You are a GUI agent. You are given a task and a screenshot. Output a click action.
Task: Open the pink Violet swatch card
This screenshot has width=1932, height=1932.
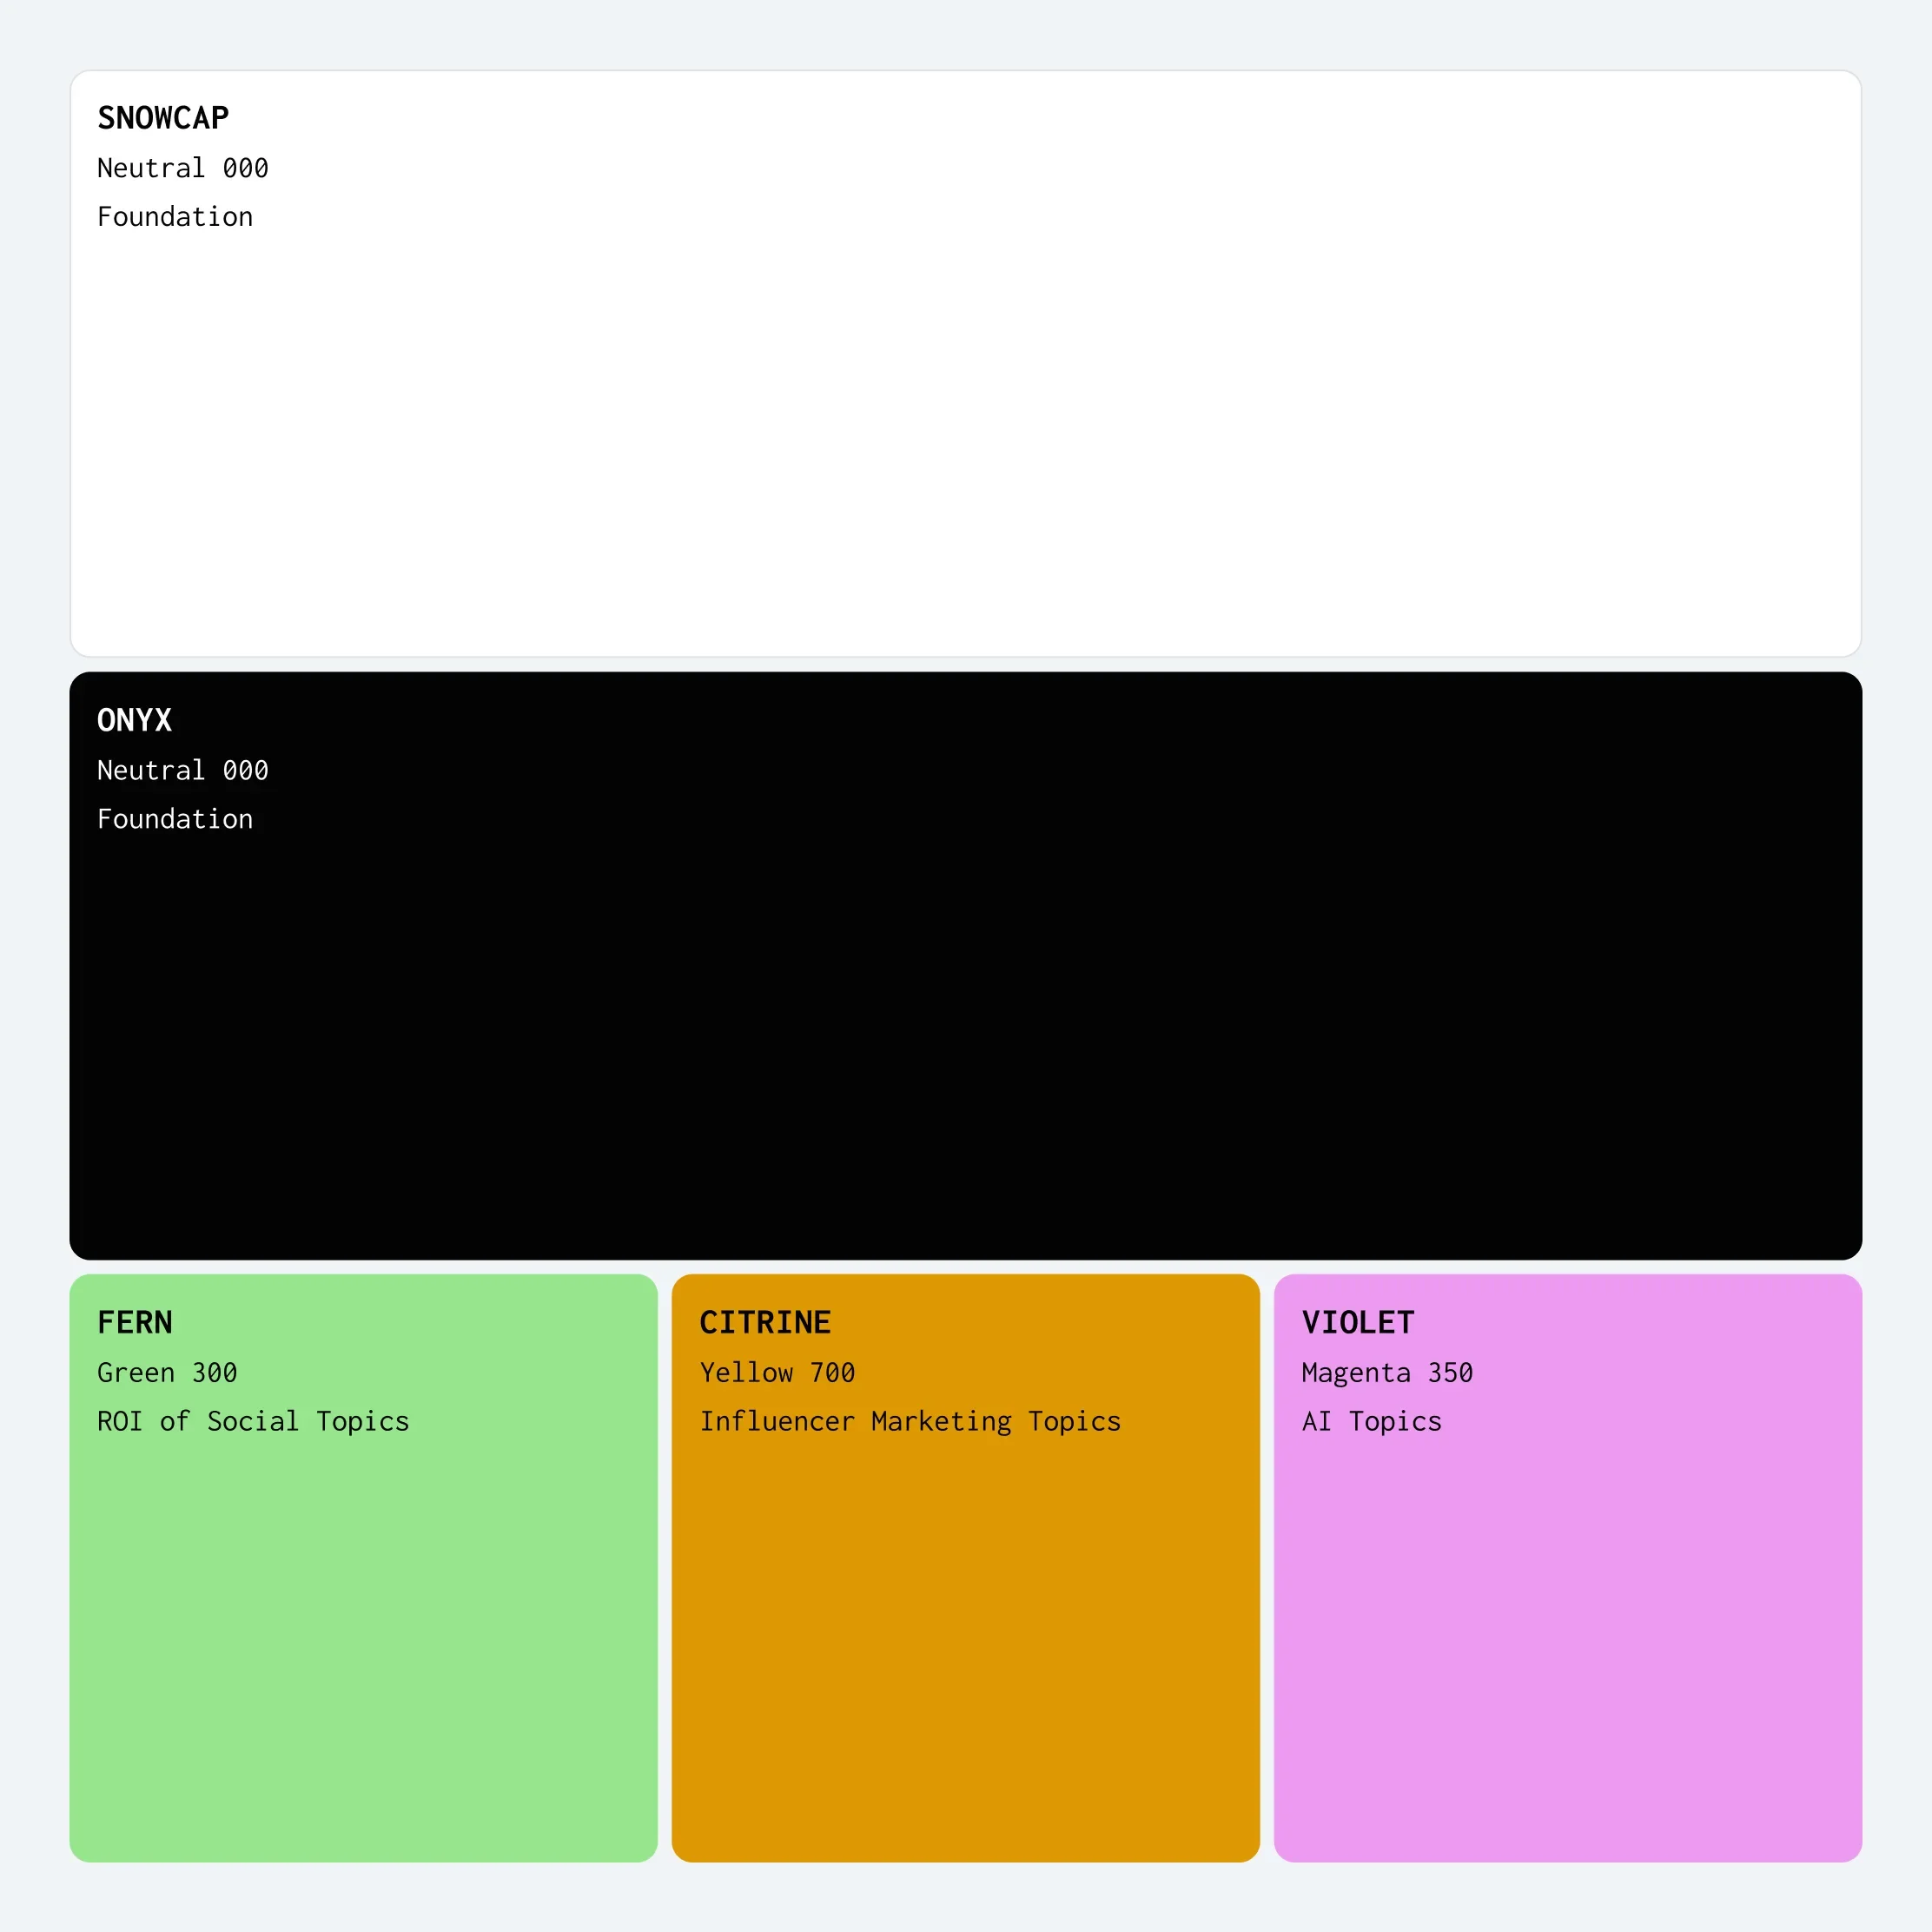point(1567,1568)
